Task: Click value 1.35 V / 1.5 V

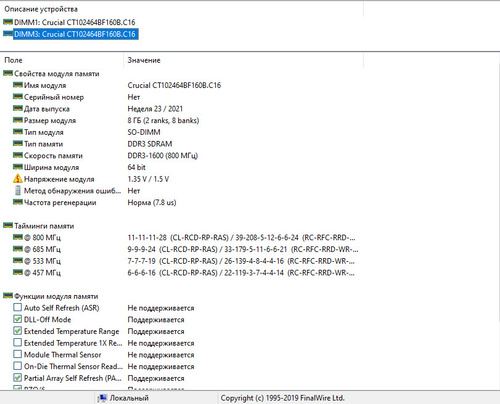Action: 148,179
